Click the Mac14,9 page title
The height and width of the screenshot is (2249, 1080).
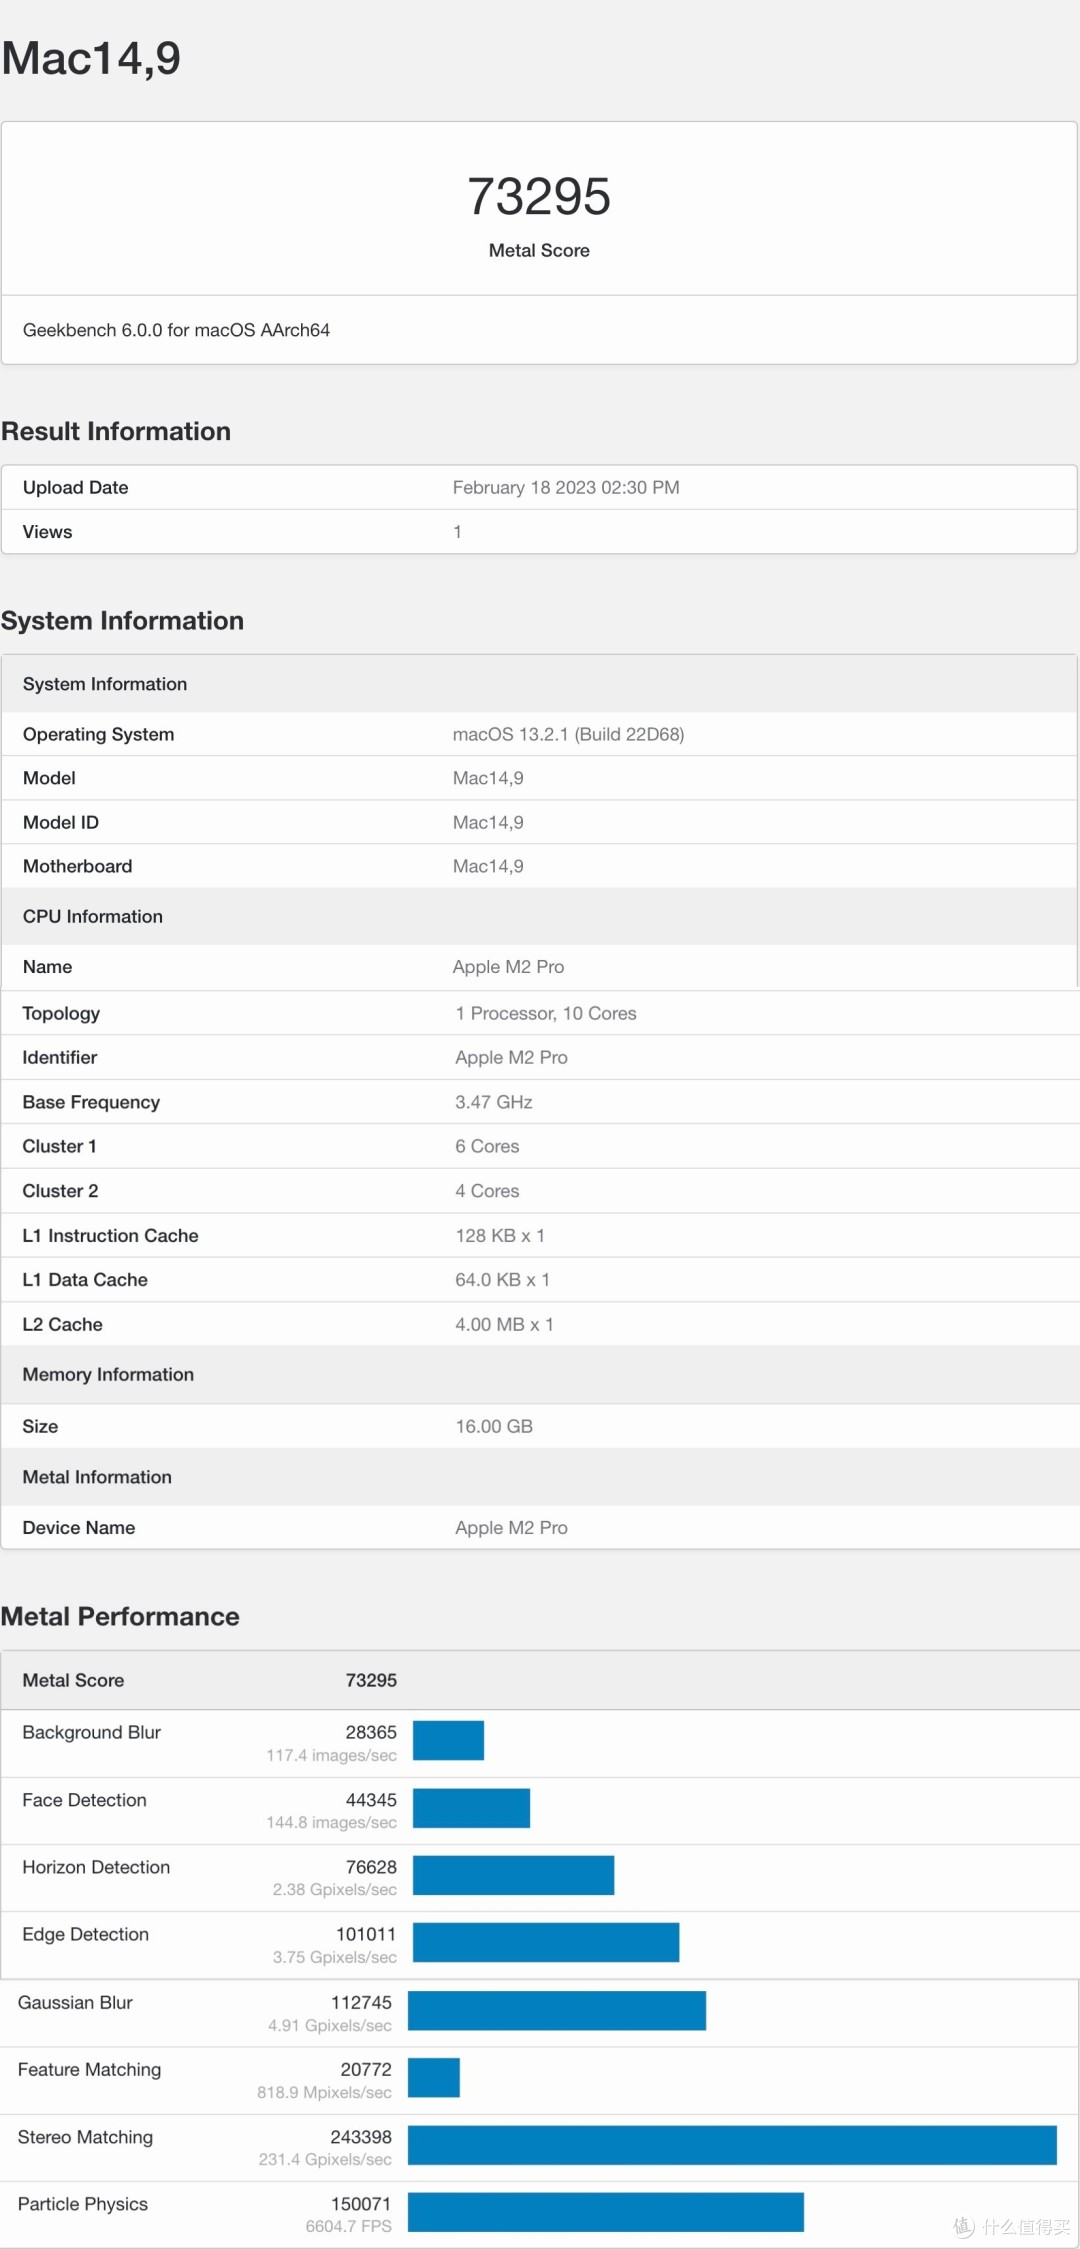point(91,58)
